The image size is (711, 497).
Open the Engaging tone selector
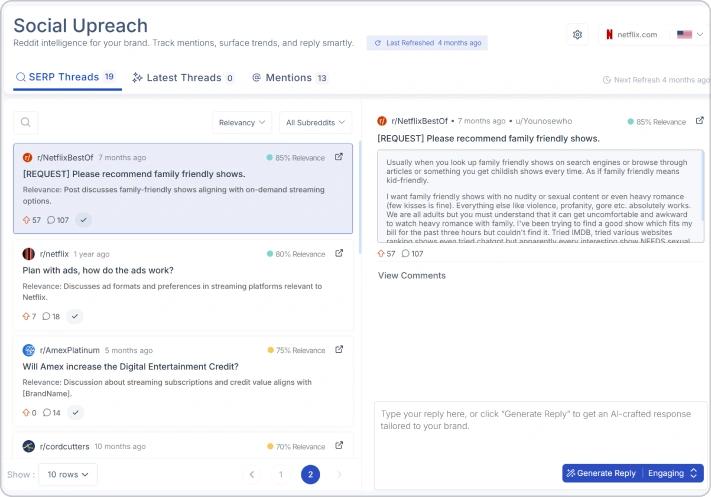tap(672, 473)
